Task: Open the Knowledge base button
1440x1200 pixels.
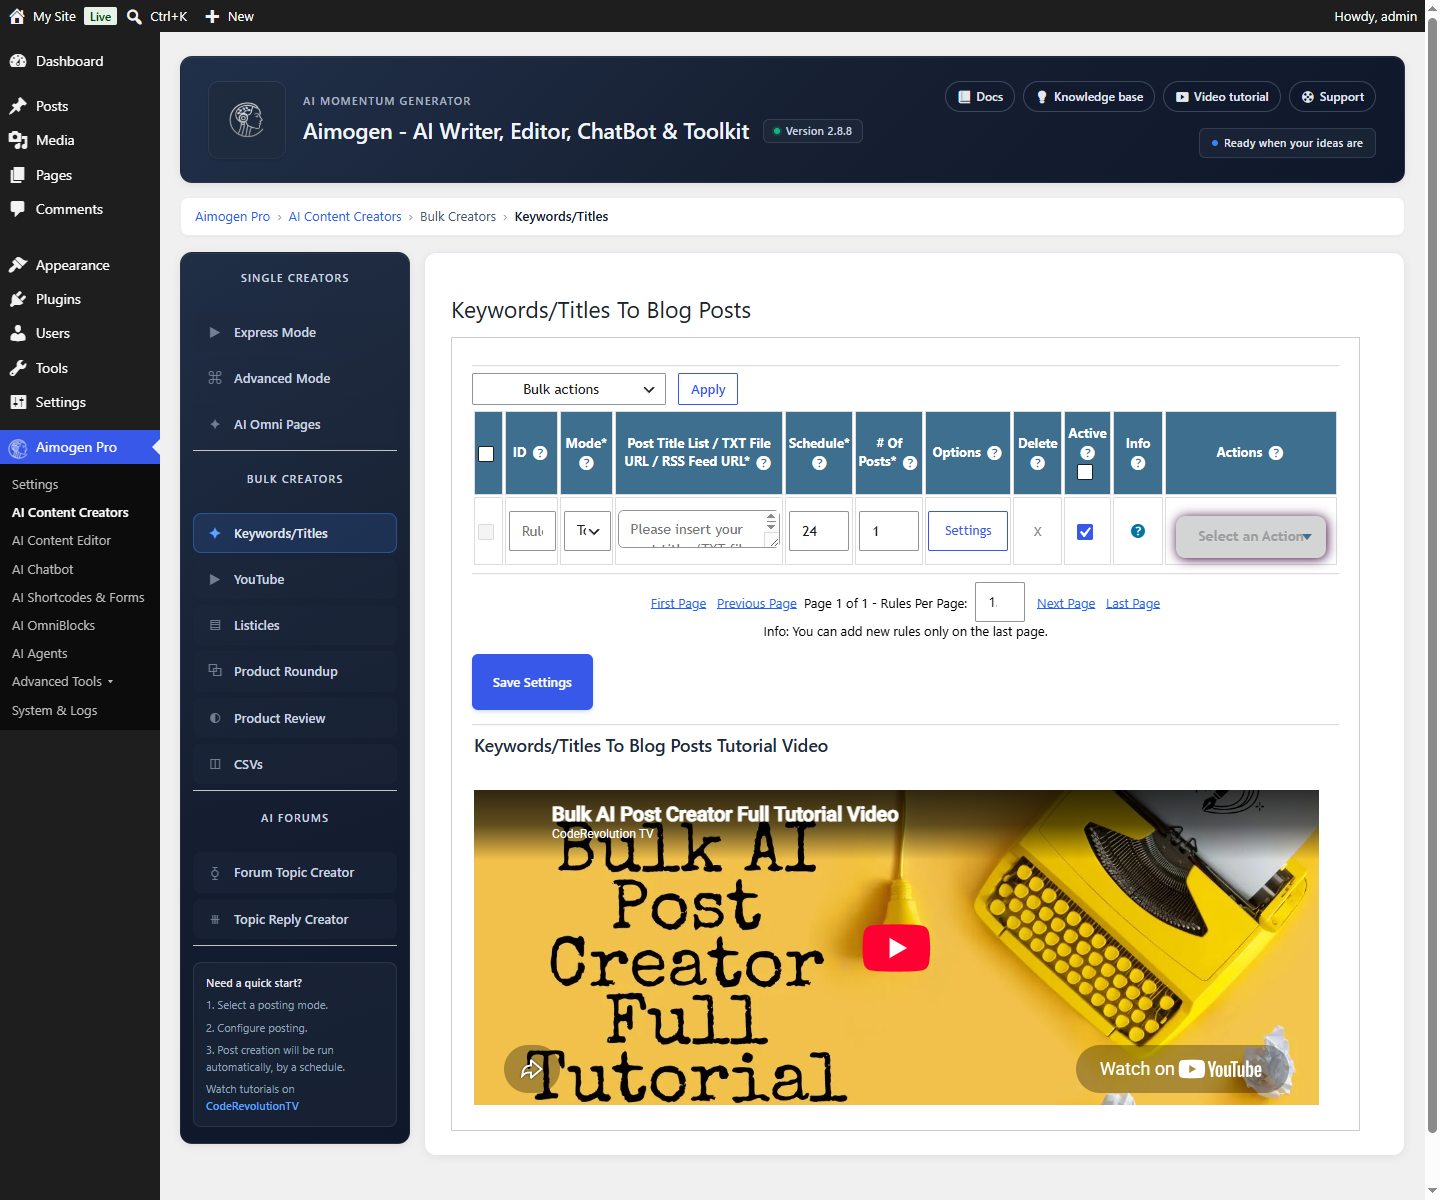Action: coord(1089,97)
